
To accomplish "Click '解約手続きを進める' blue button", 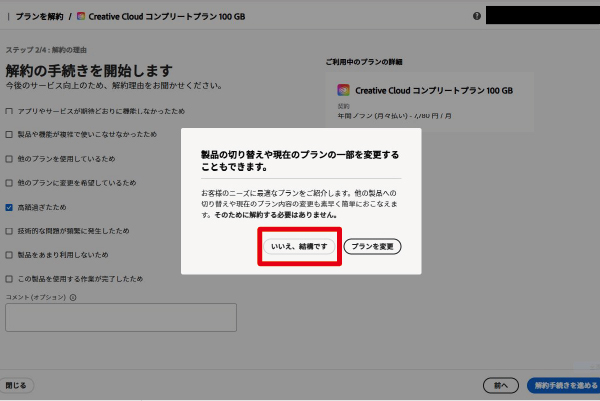I will click(564, 386).
